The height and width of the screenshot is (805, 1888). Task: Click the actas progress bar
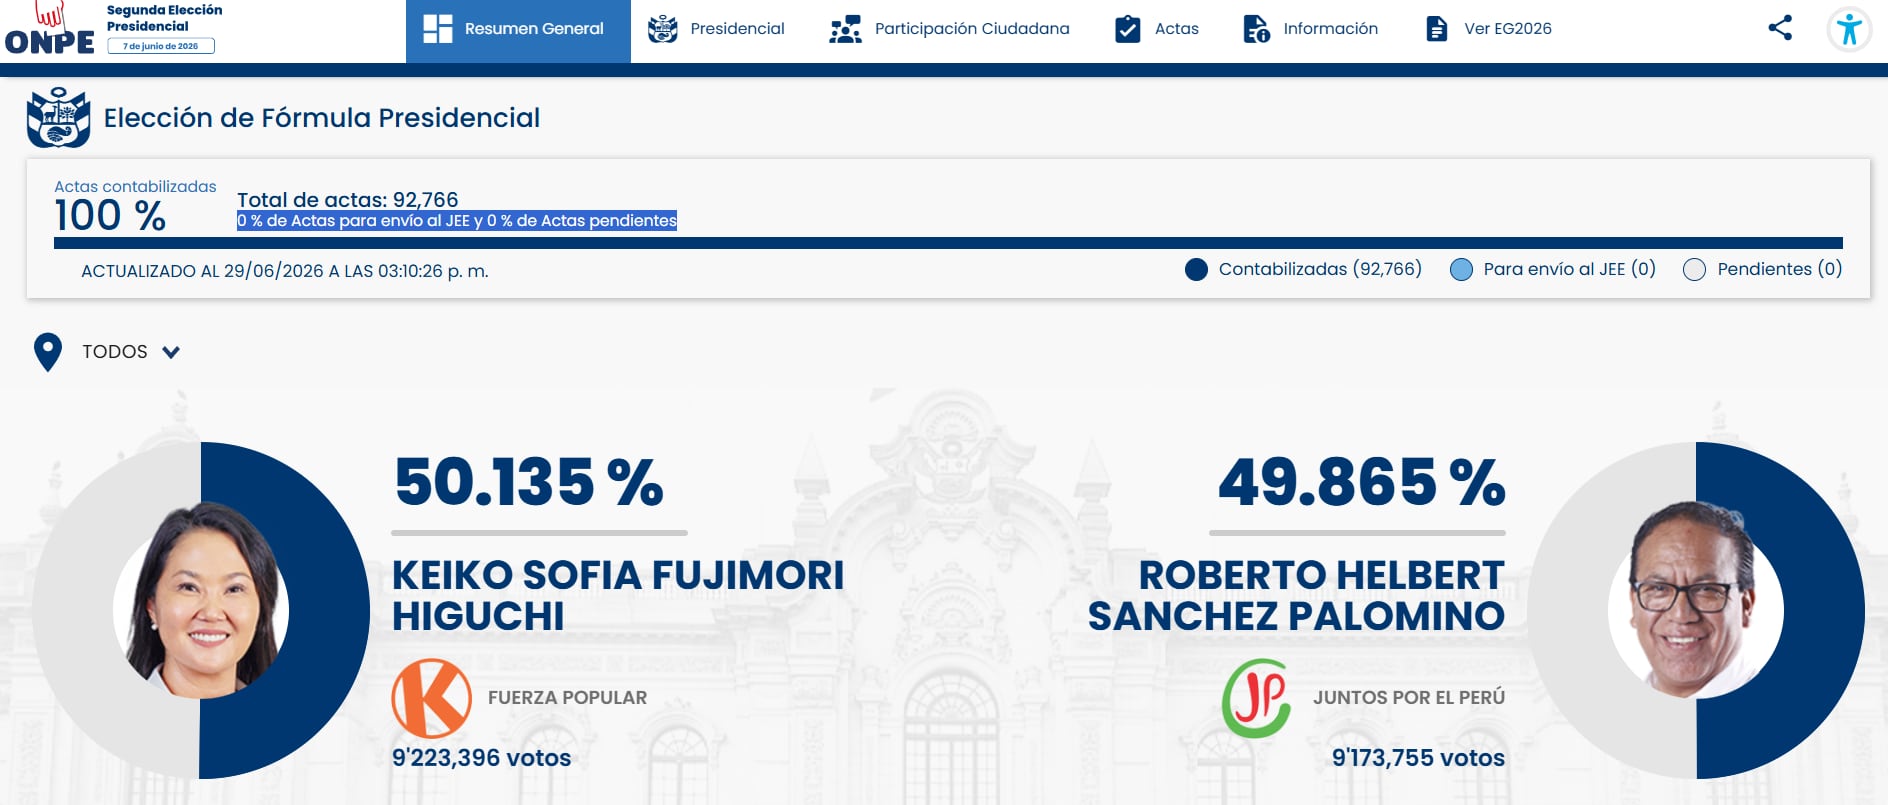(948, 243)
